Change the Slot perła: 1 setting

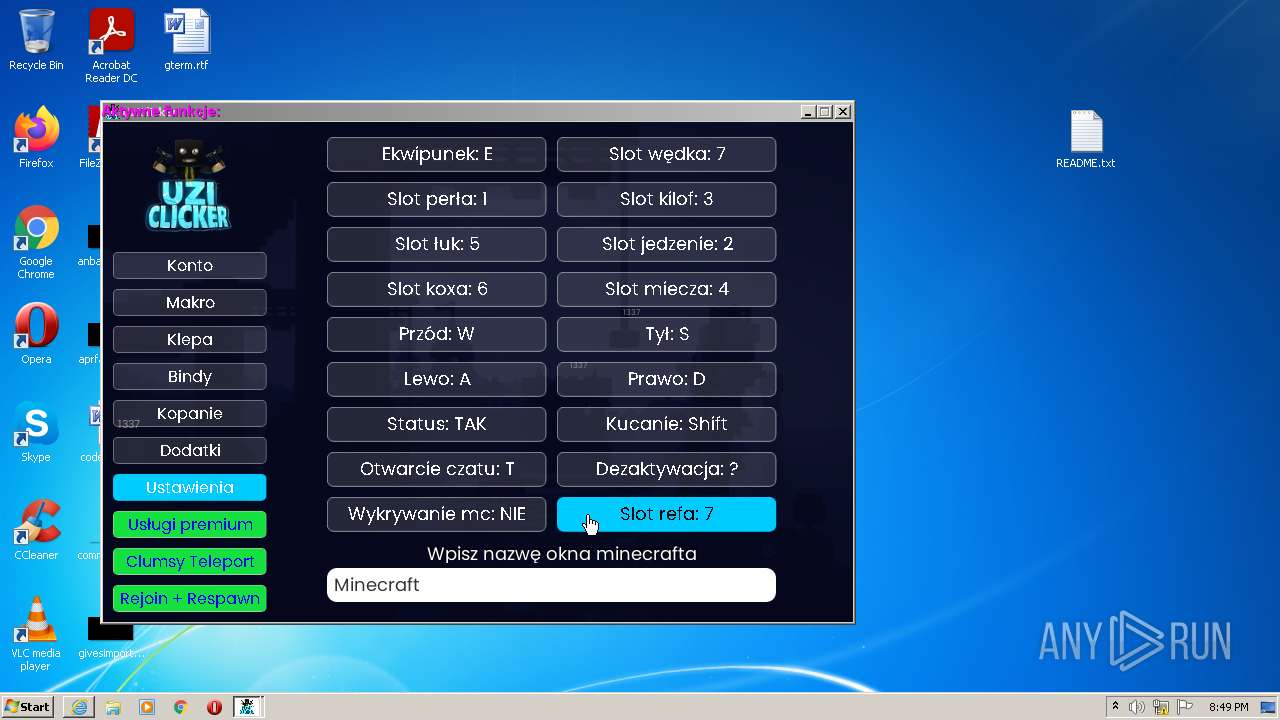point(437,199)
